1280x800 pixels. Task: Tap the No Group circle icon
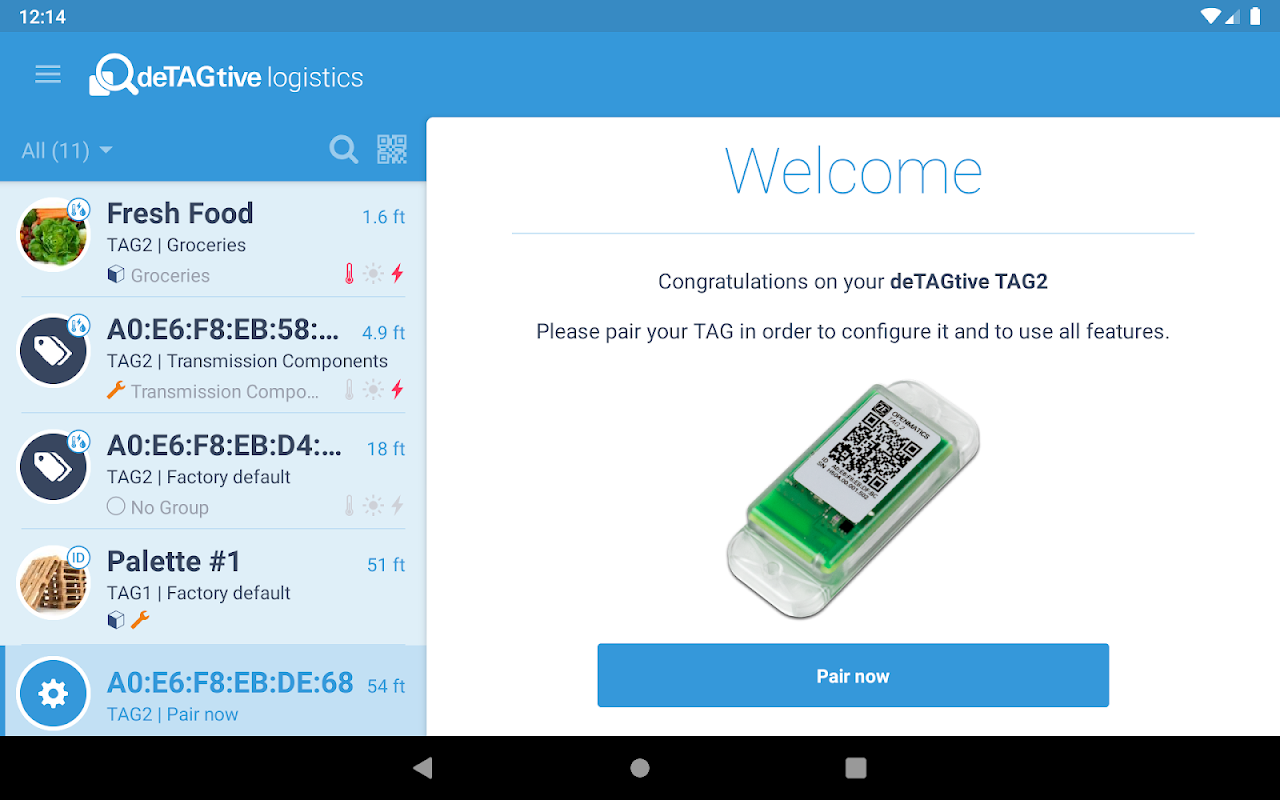pyautogui.click(x=116, y=507)
